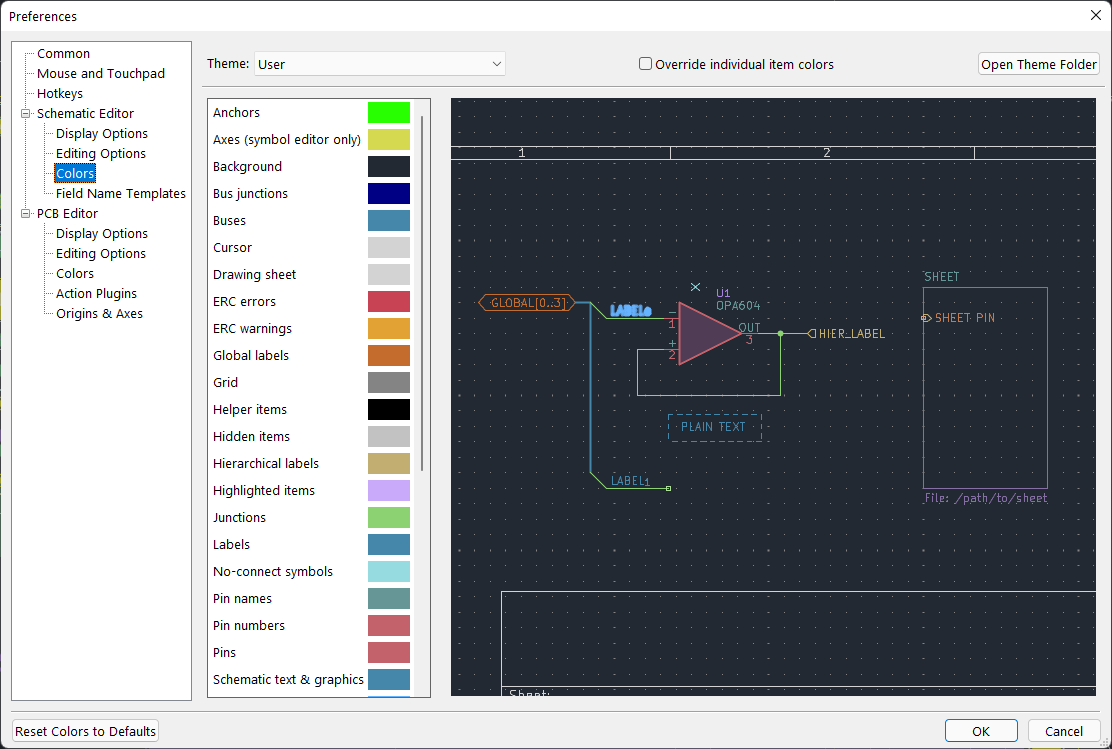Viewport: 1112px width, 749px height.
Task: Close the Preferences window
Action: (x=1095, y=16)
